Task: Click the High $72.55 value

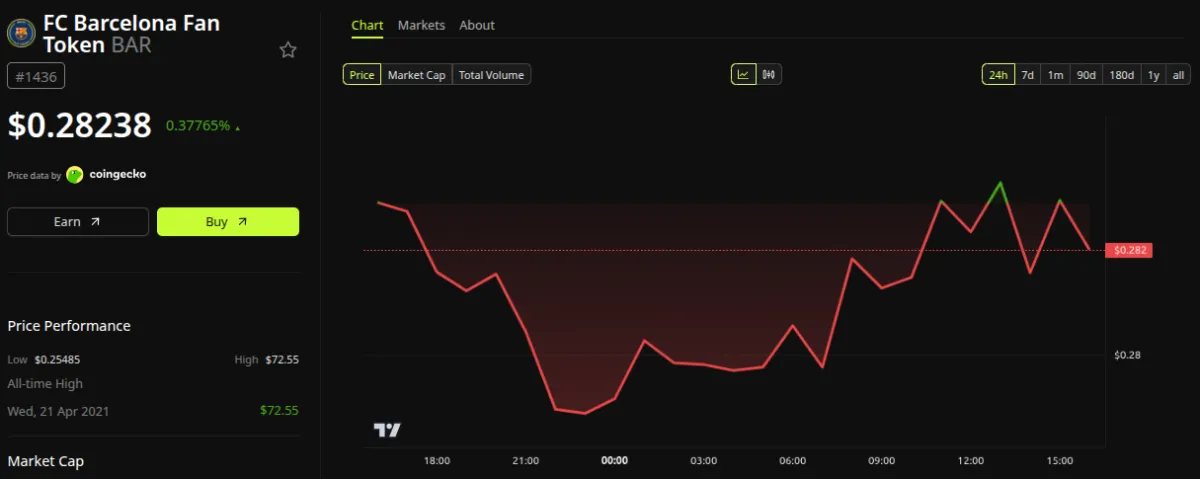Action: [281, 359]
